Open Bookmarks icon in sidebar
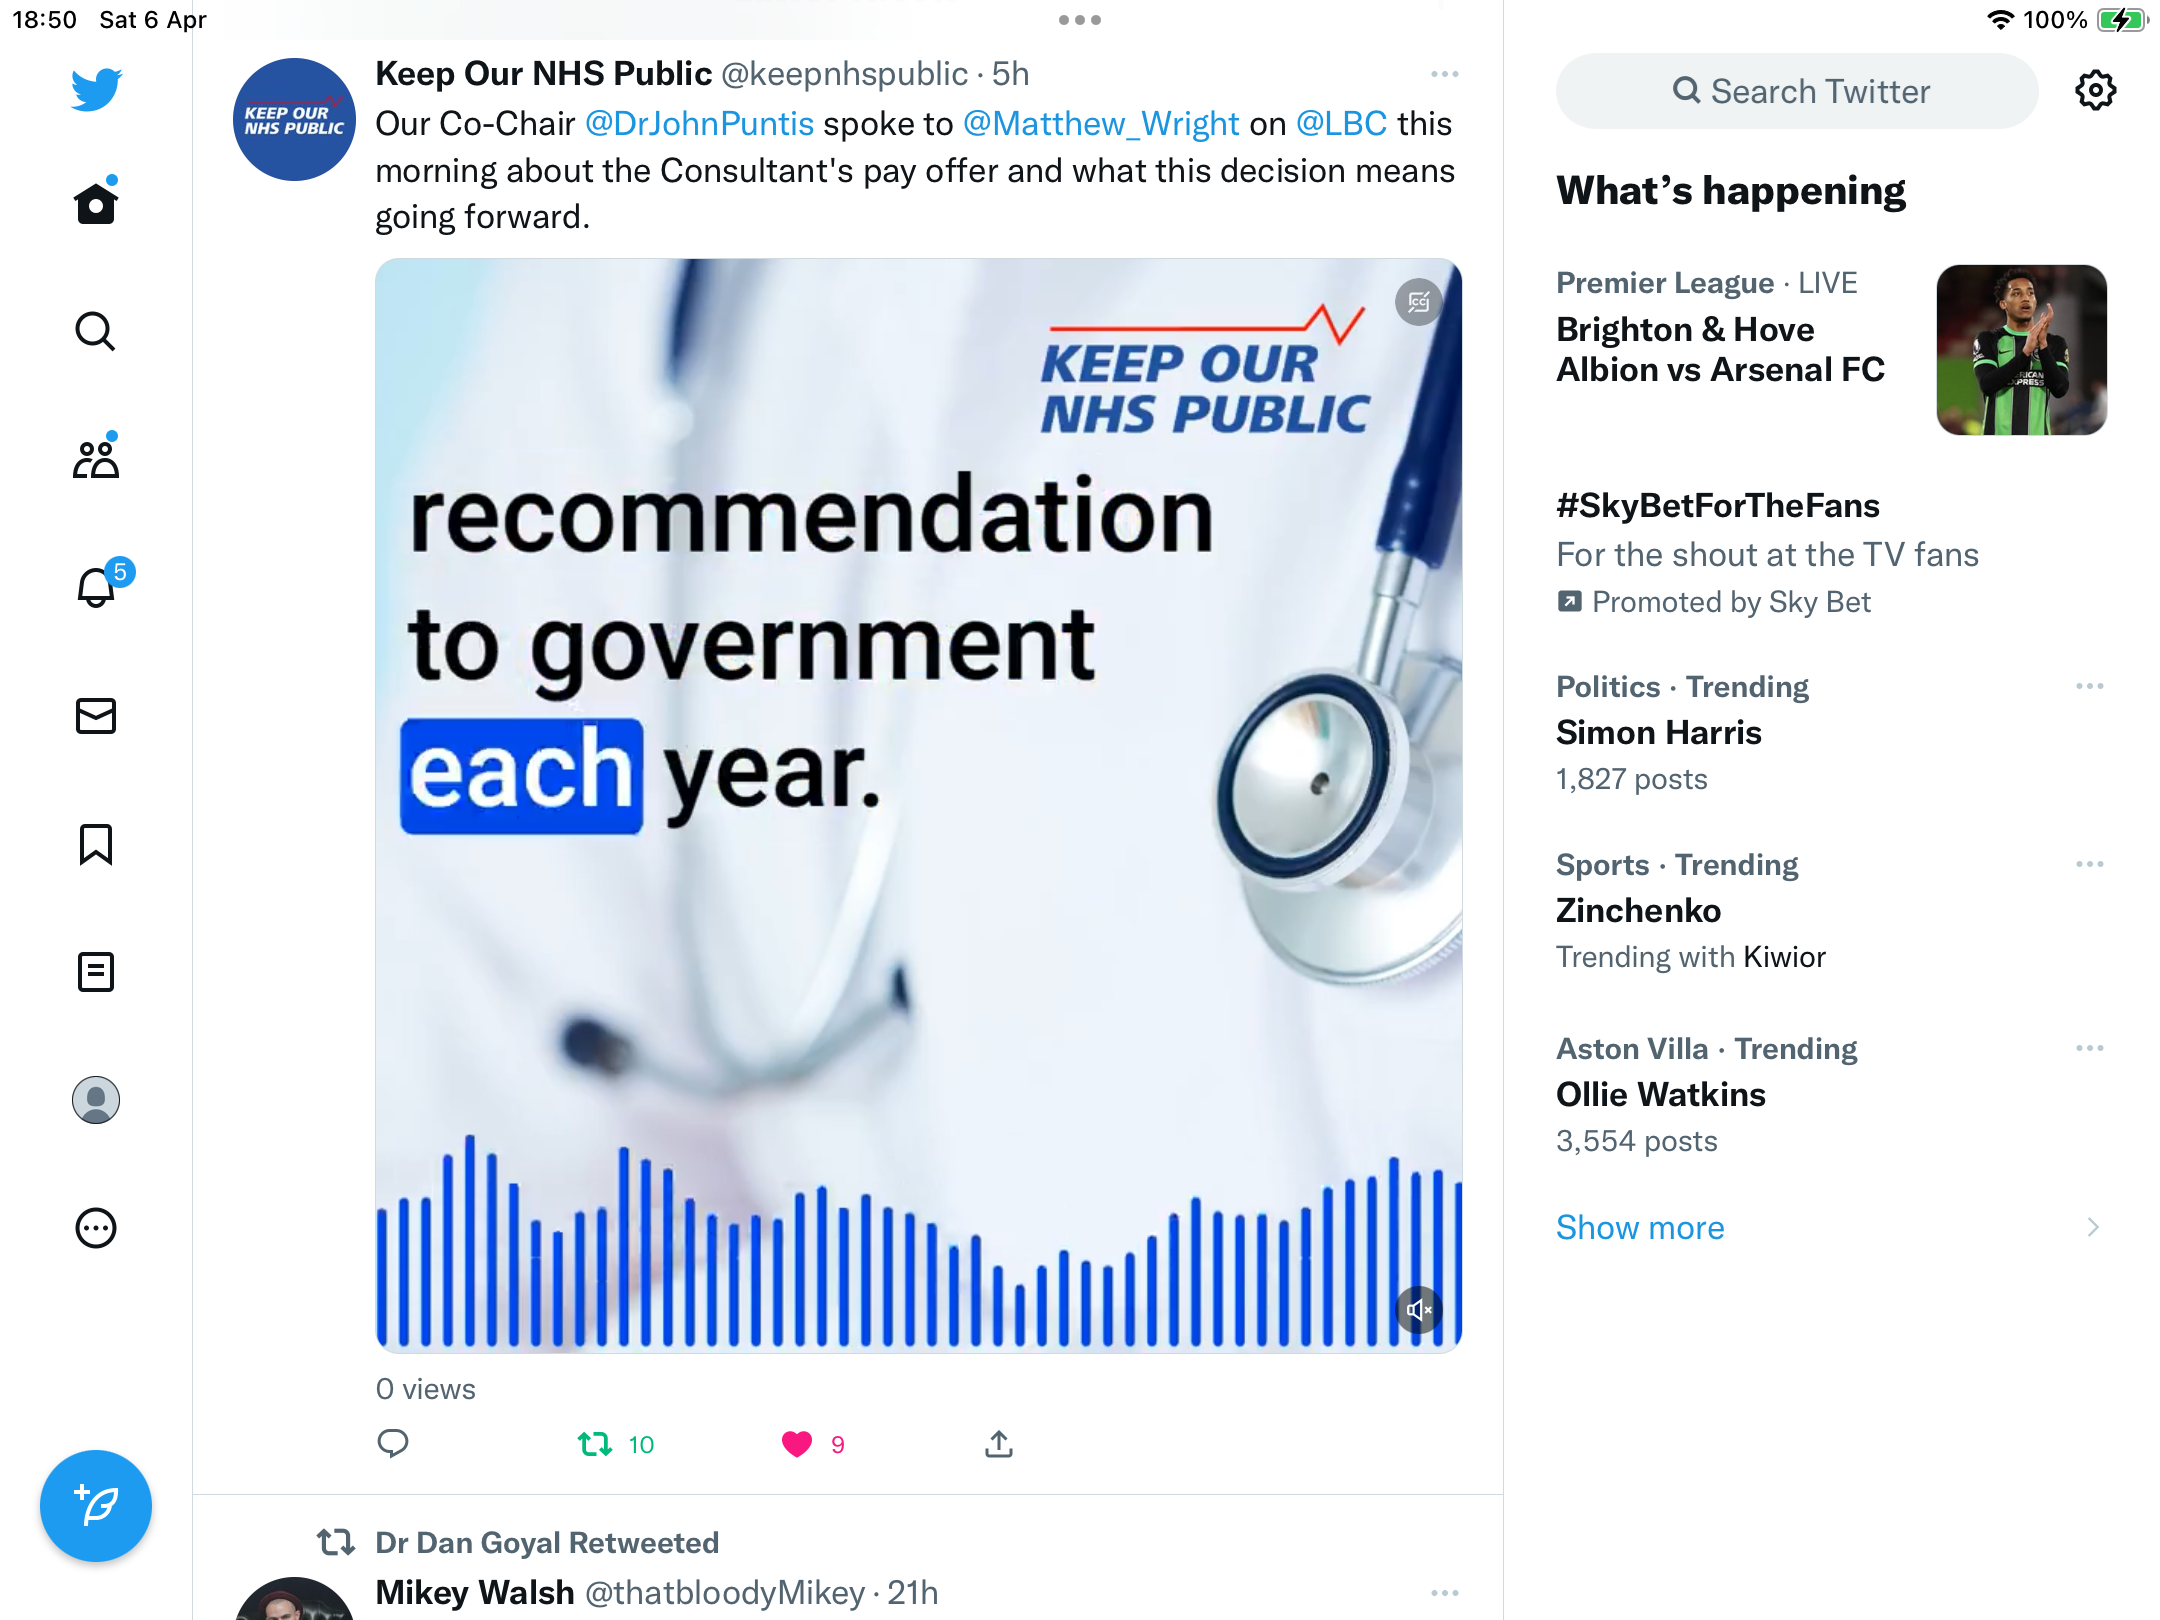The image size is (2160, 1620). click(x=96, y=843)
